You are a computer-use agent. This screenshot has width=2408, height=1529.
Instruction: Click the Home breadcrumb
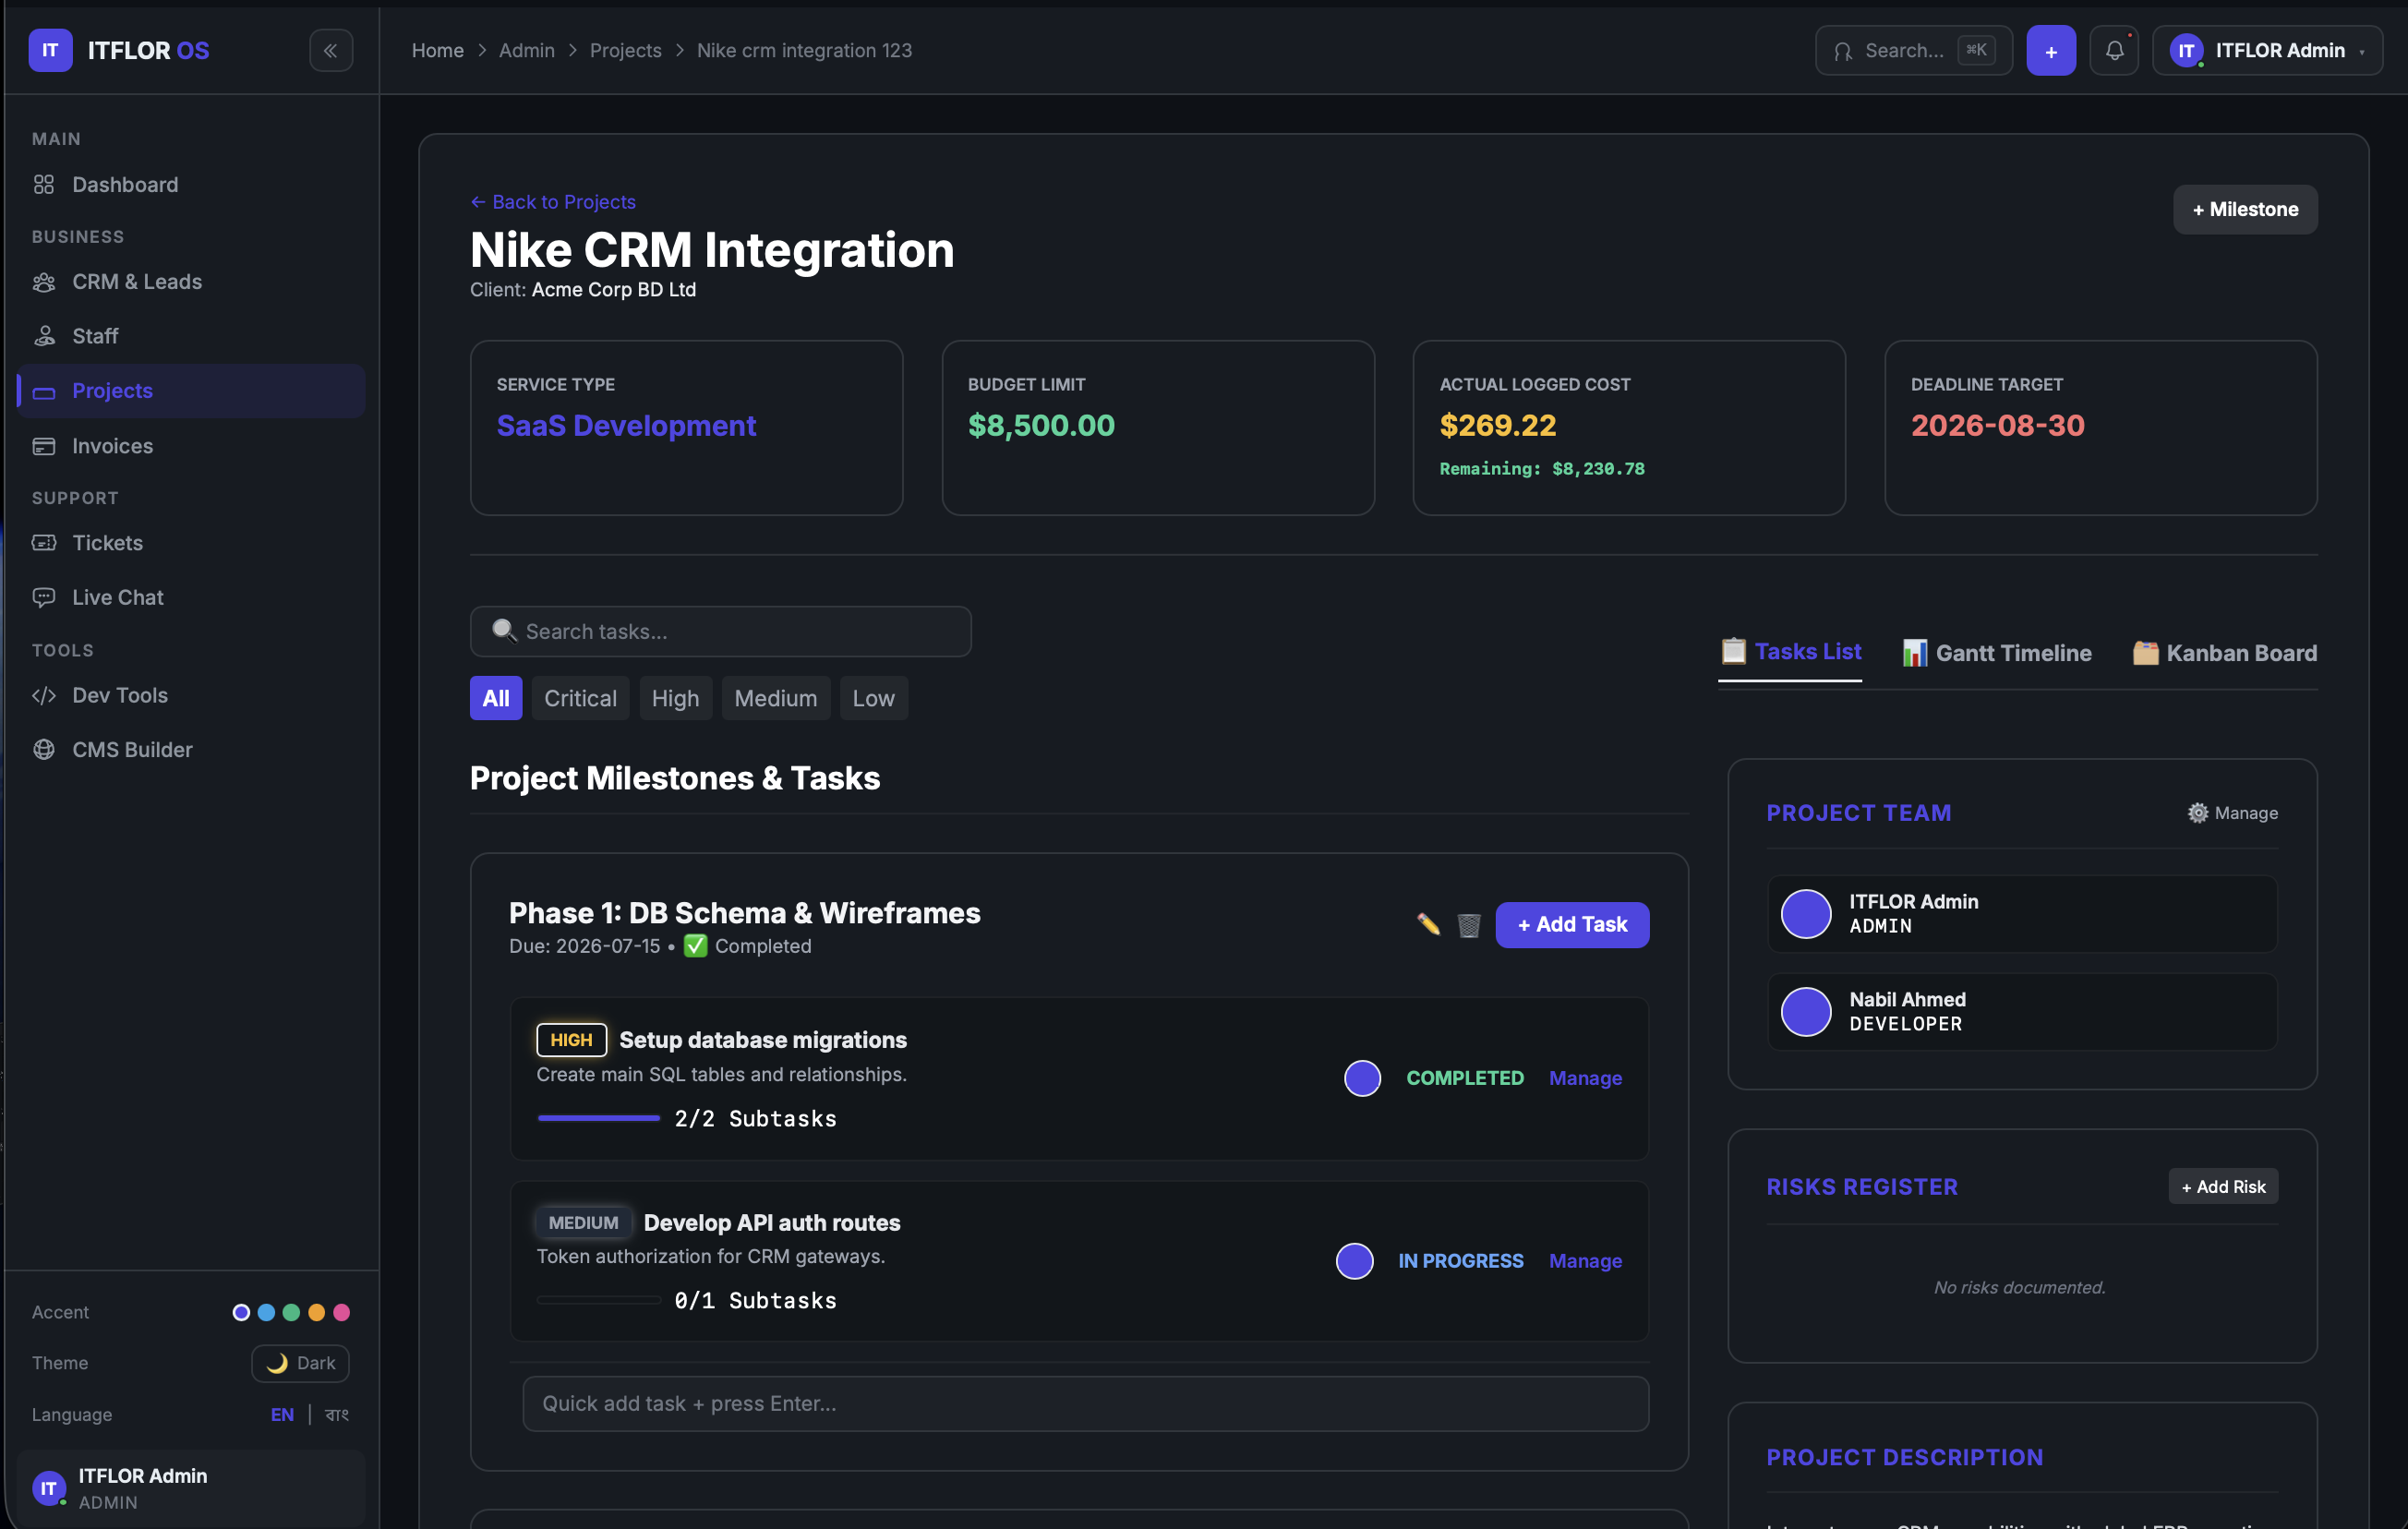click(x=438, y=51)
